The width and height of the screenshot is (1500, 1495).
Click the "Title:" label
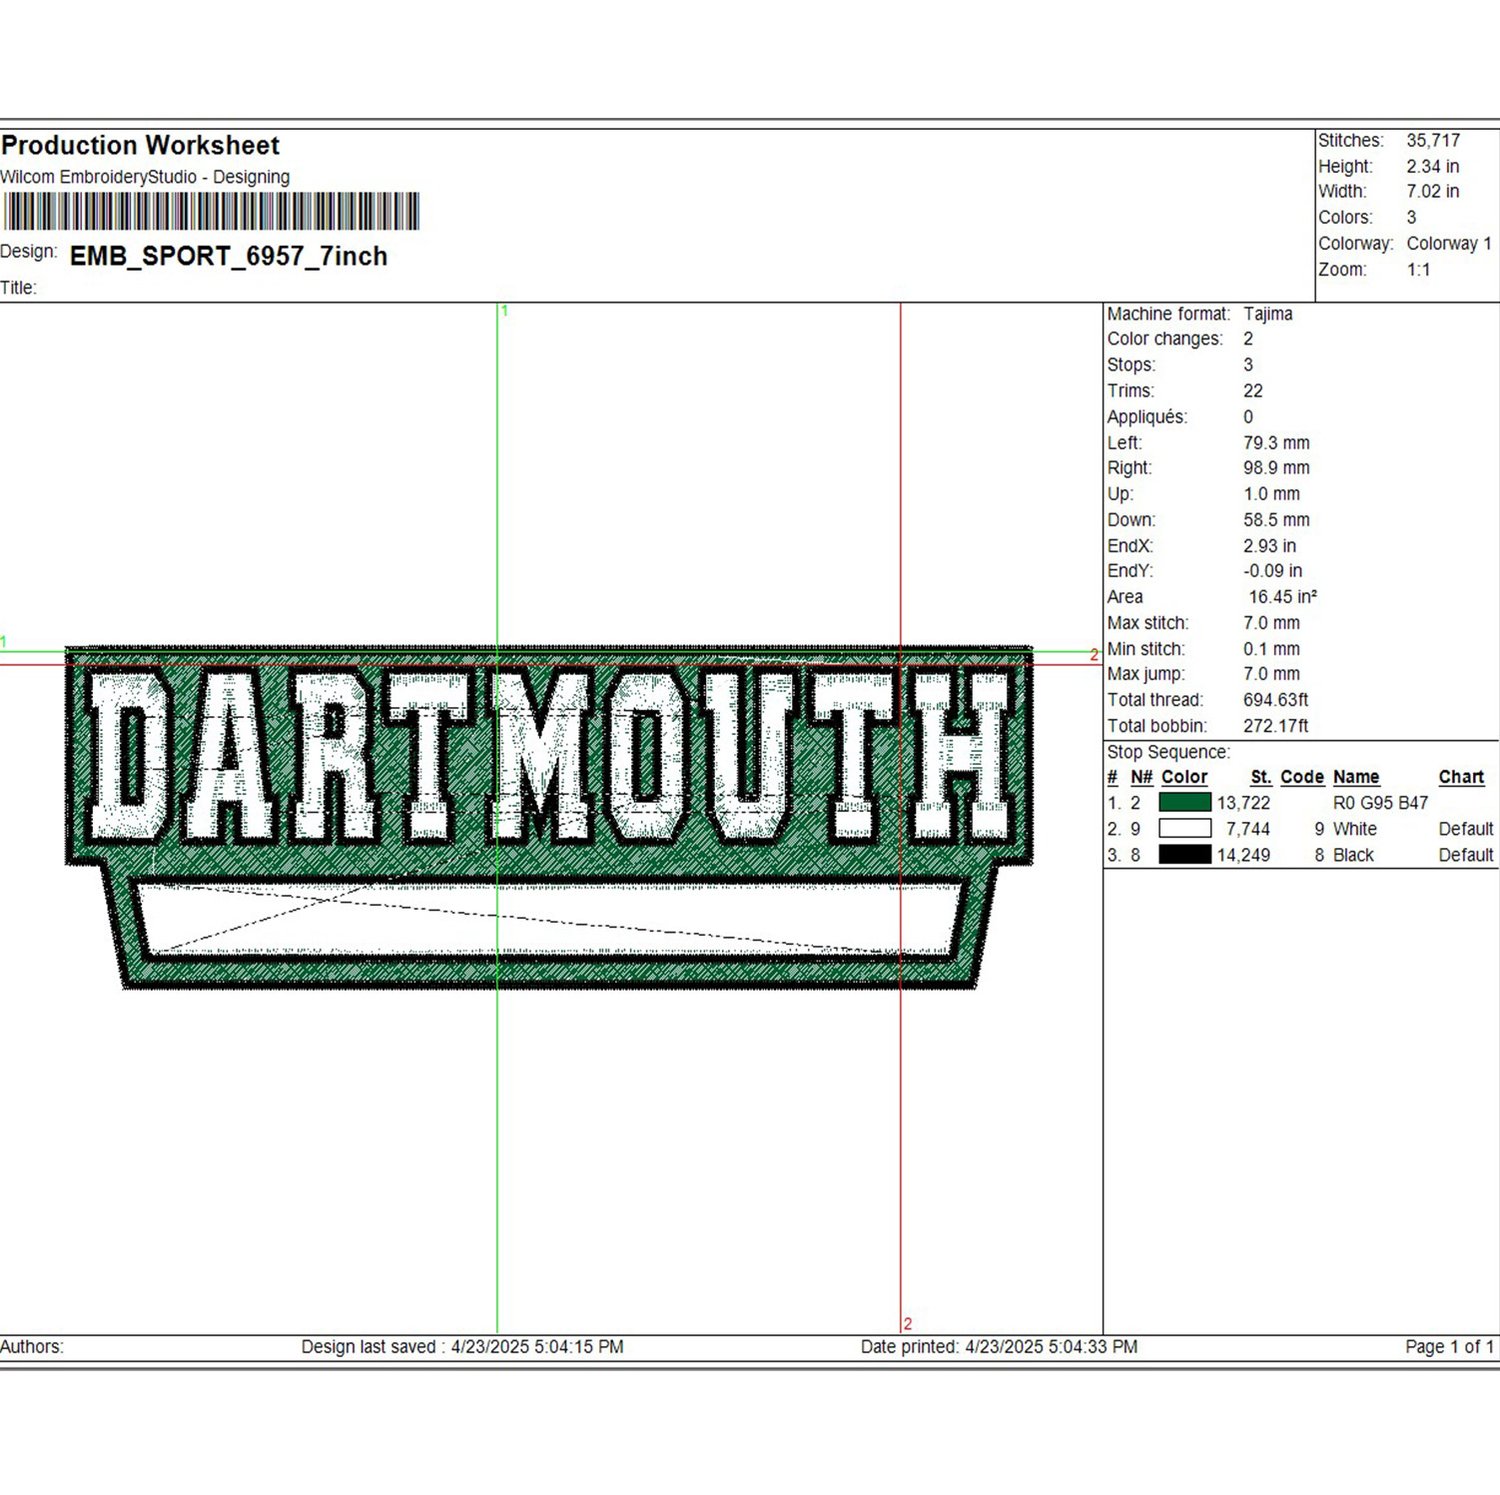(x=18, y=288)
